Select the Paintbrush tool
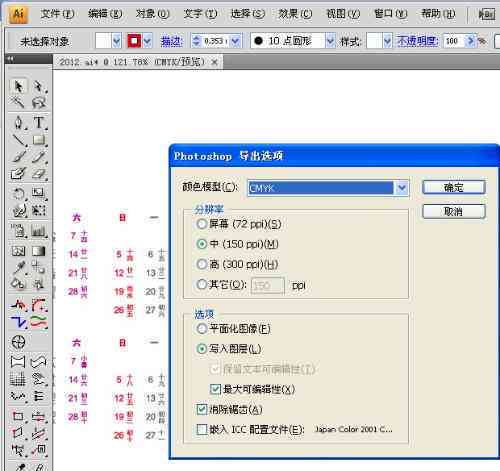Screen dimensions: 500x471 click(x=18, y=157)
